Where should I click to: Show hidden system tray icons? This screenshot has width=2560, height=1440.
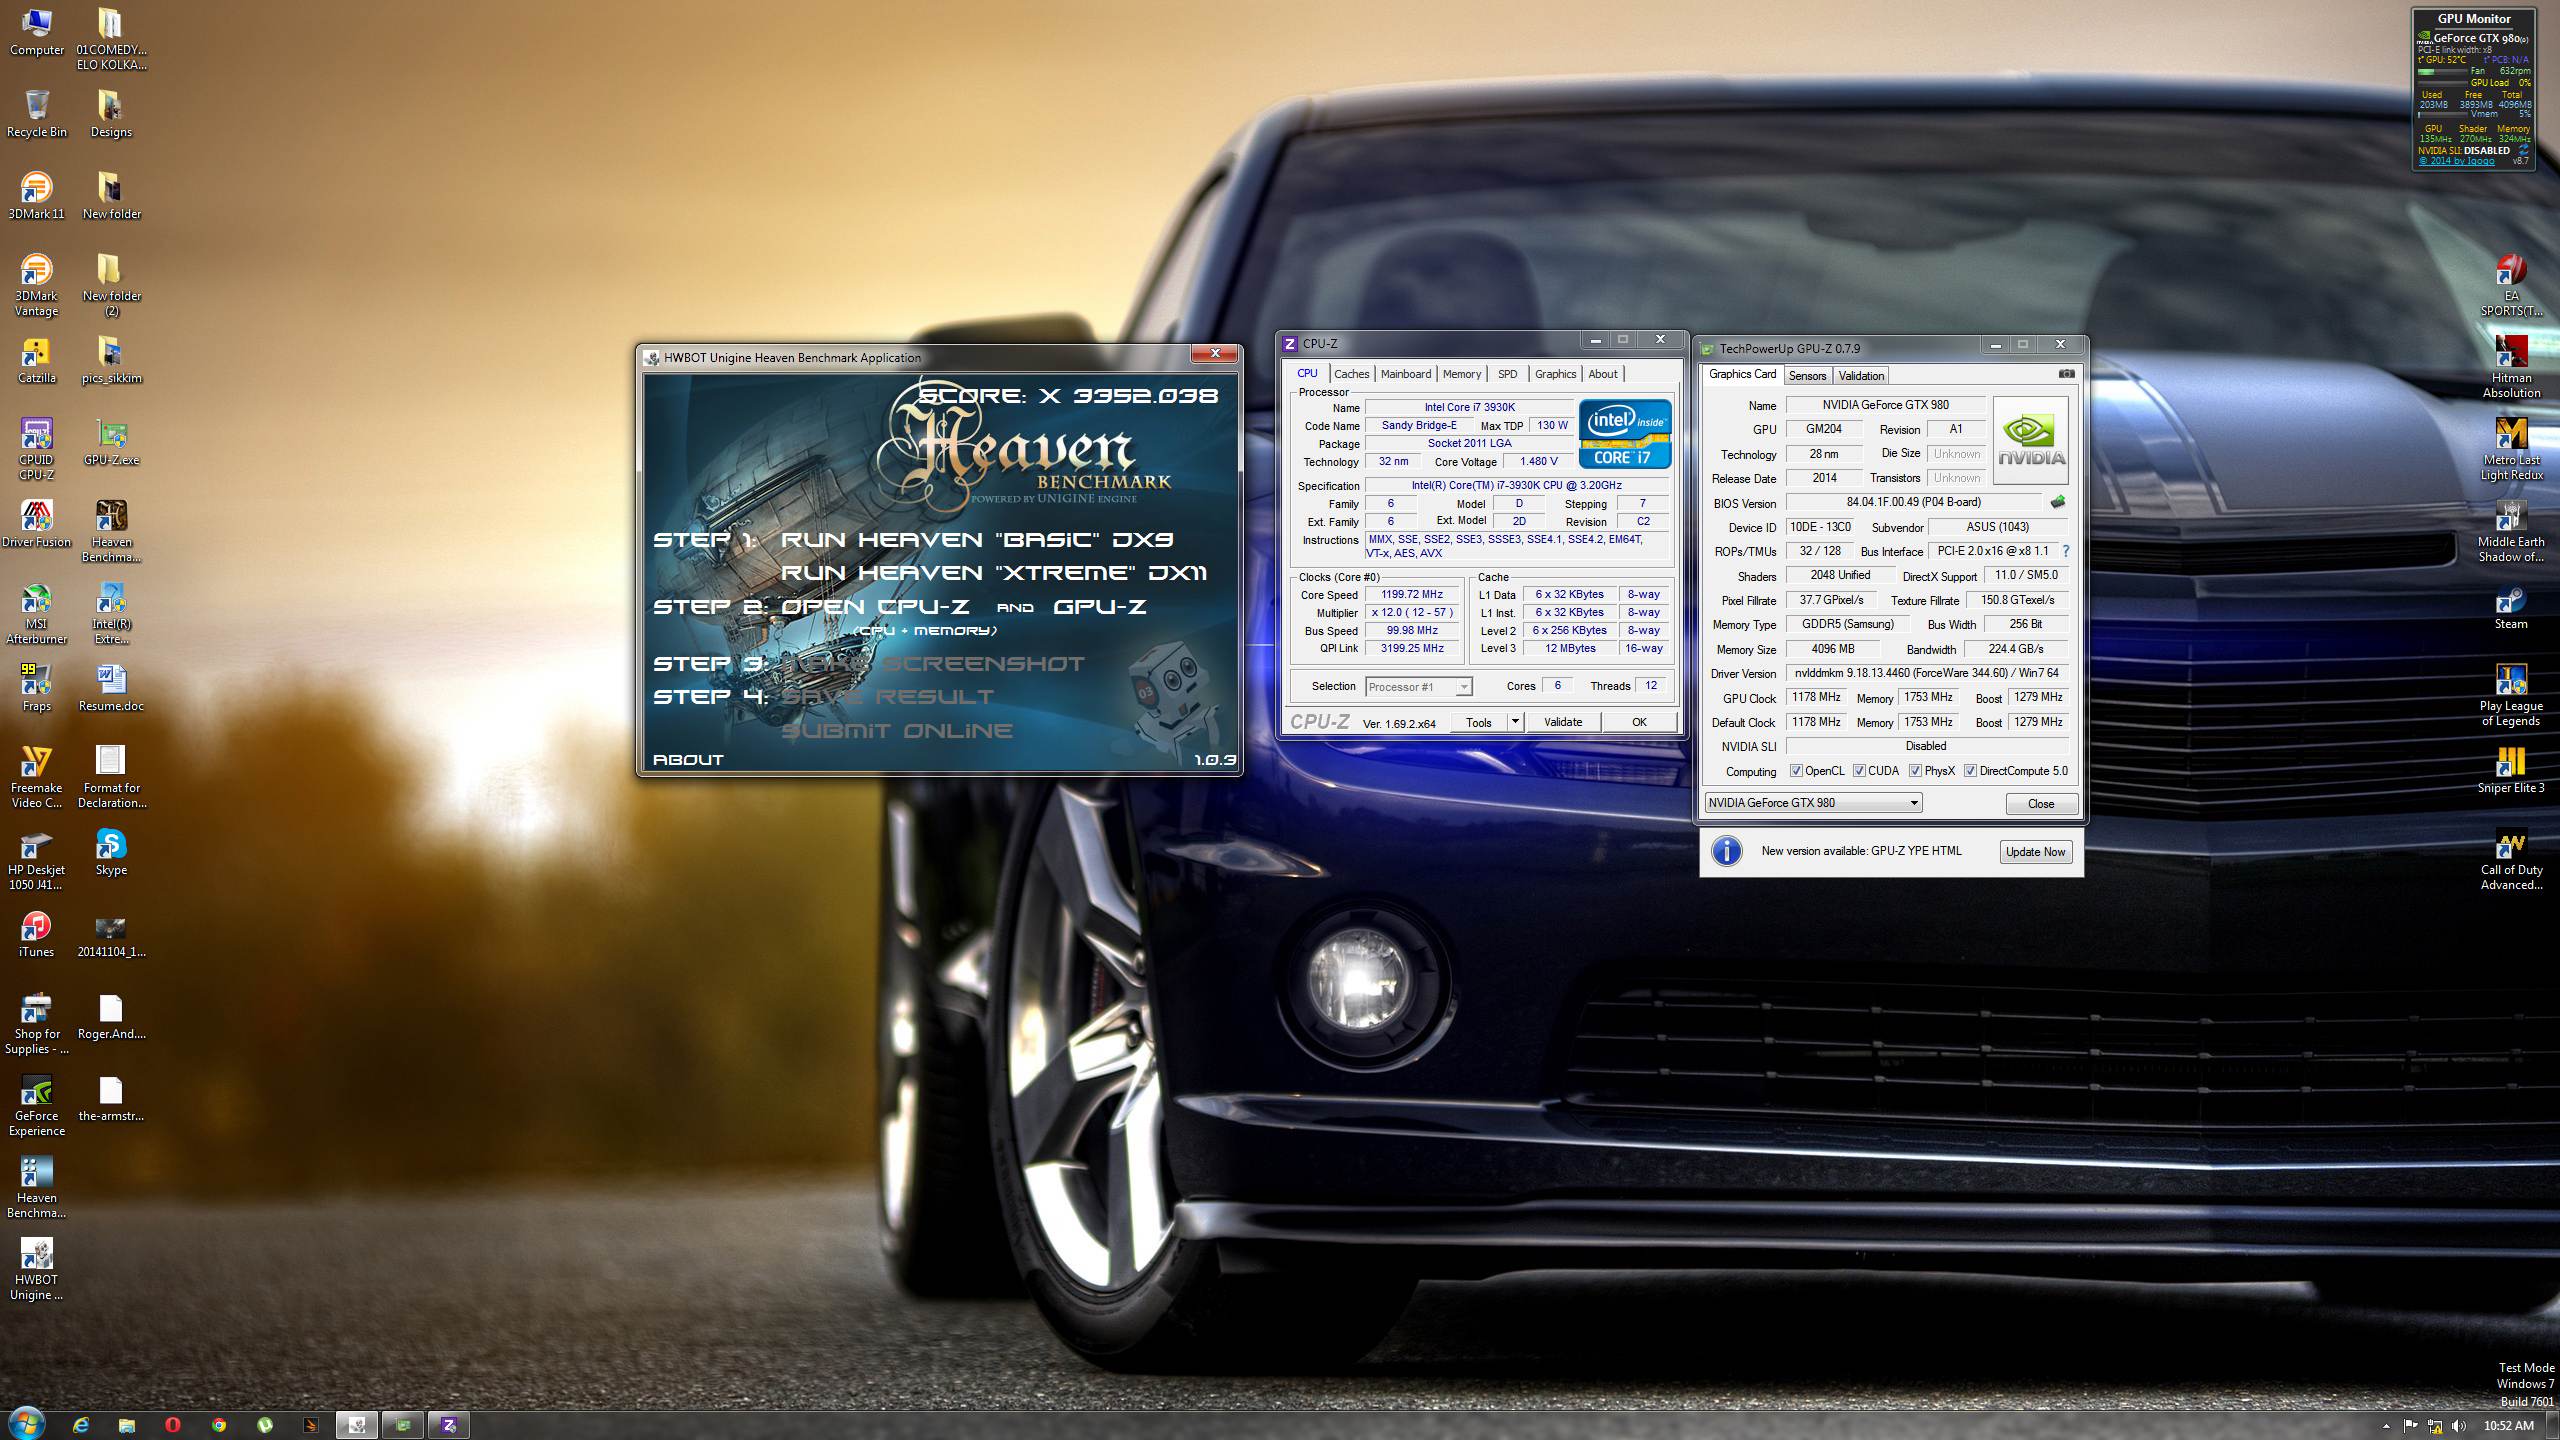pos(2386,1425)
